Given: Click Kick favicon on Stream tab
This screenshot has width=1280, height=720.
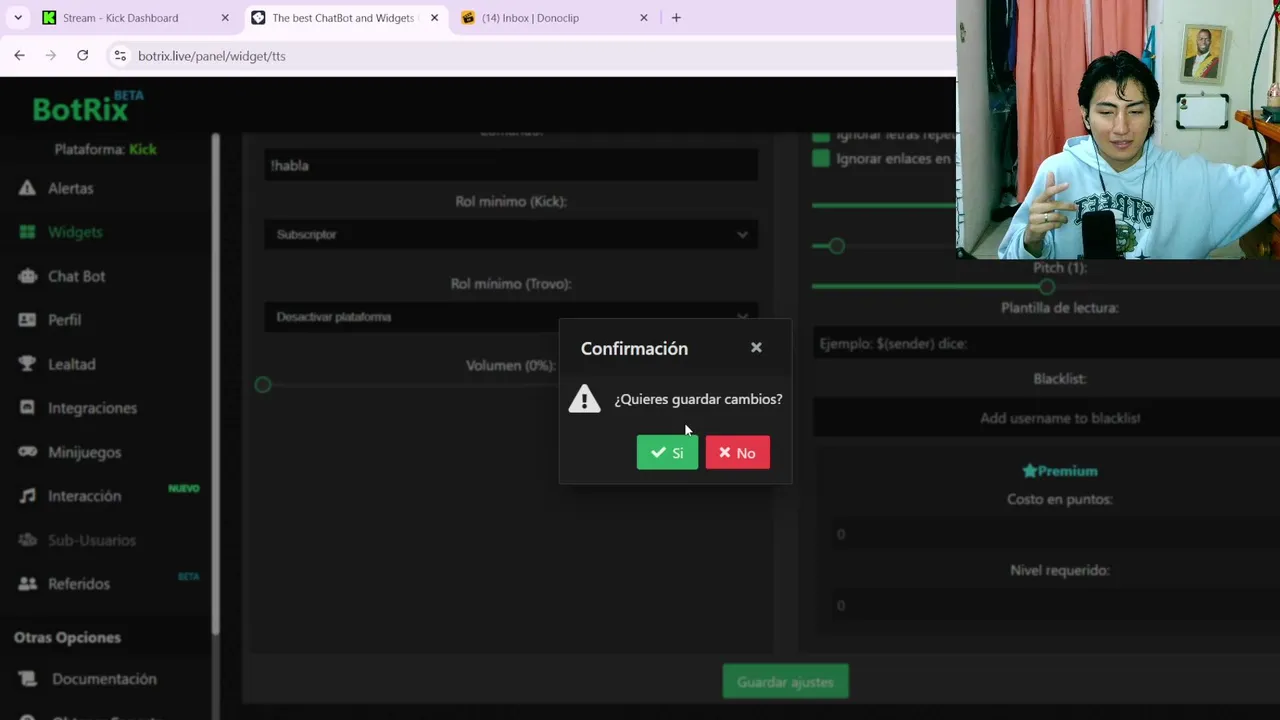Looking at the screenshot, I should [x=49, y=17].
